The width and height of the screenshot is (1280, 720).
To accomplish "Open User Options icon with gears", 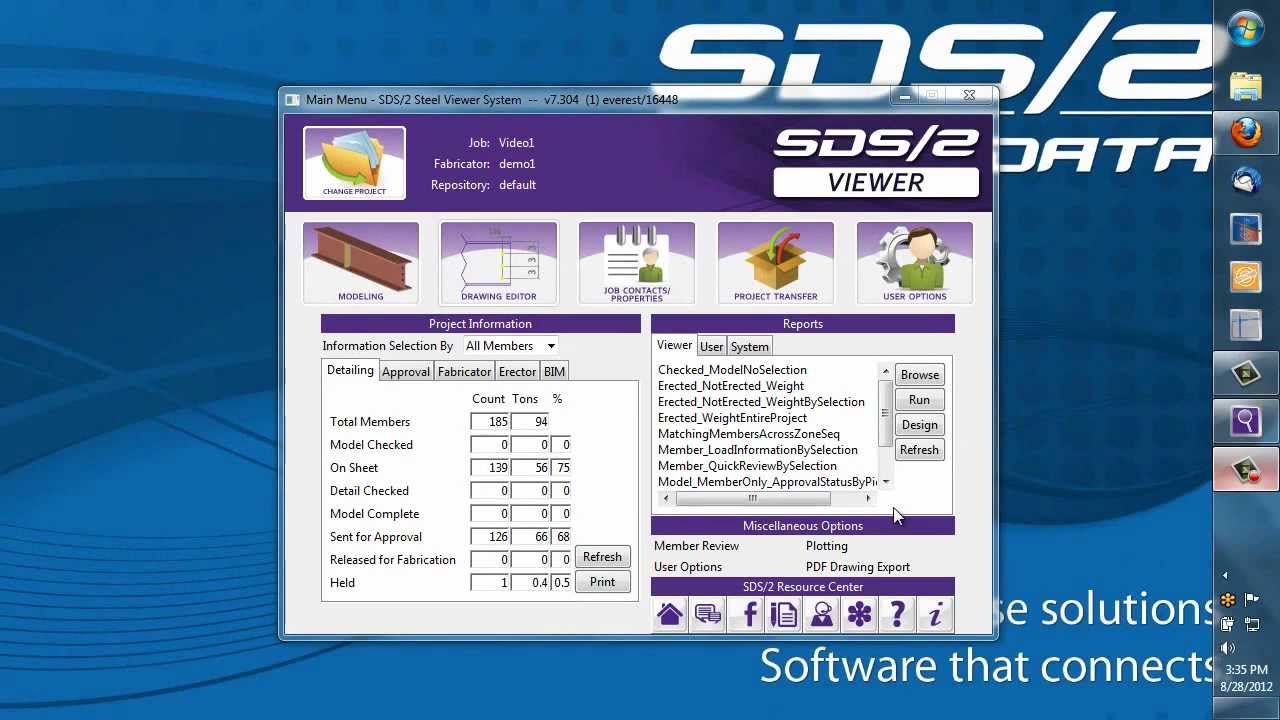I will click(915, 262).
